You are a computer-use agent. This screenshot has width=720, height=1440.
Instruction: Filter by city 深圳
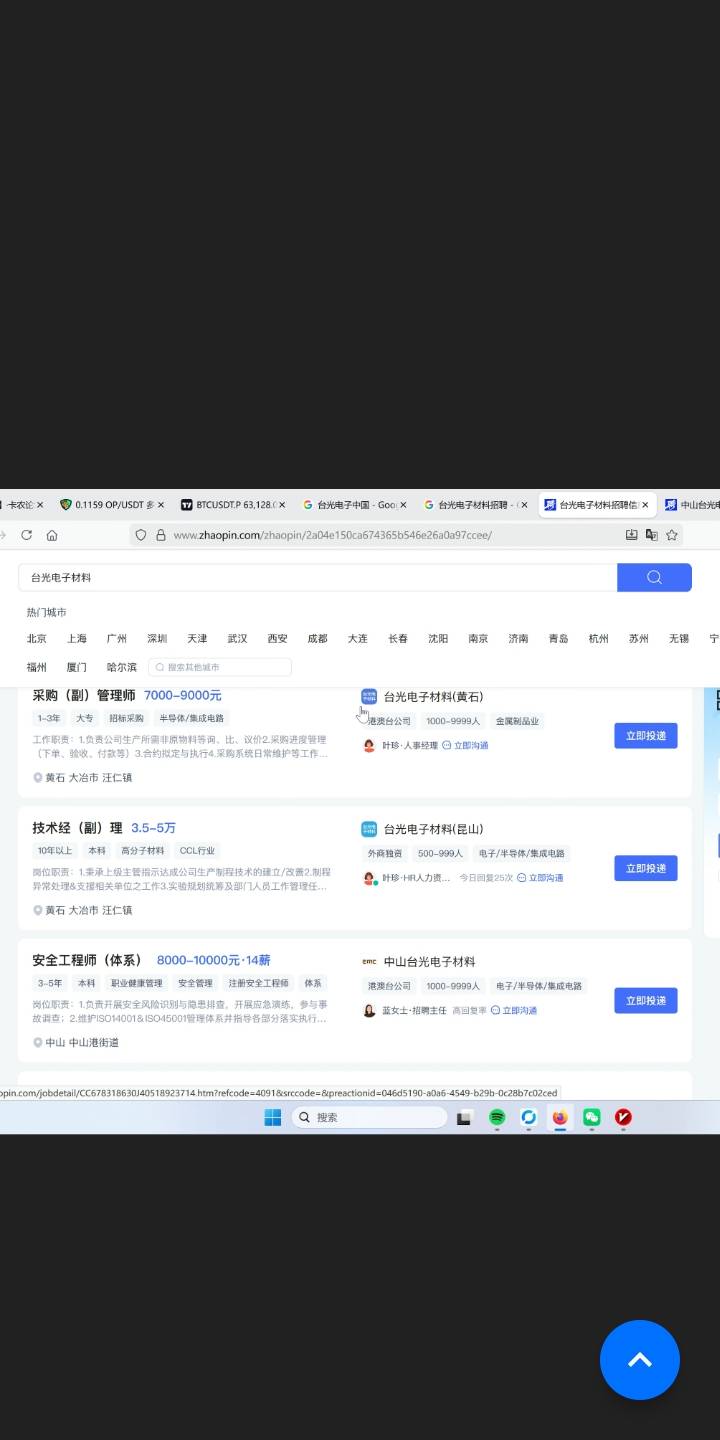157,638
